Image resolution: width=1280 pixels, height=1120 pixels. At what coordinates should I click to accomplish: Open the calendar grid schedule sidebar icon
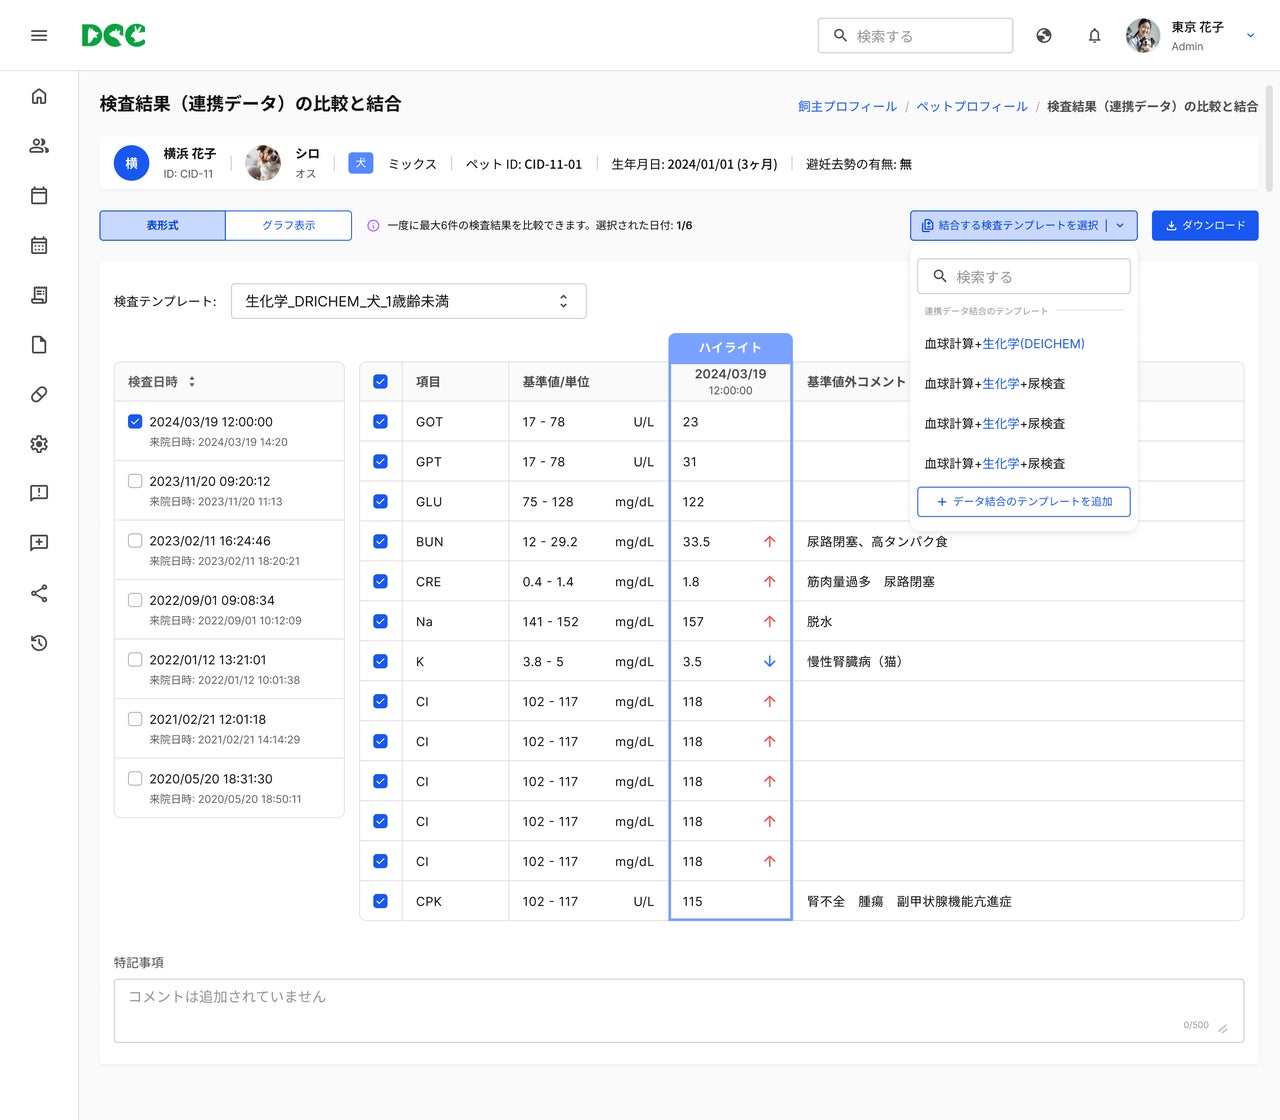pyautogui.click(x=39, y=245)
